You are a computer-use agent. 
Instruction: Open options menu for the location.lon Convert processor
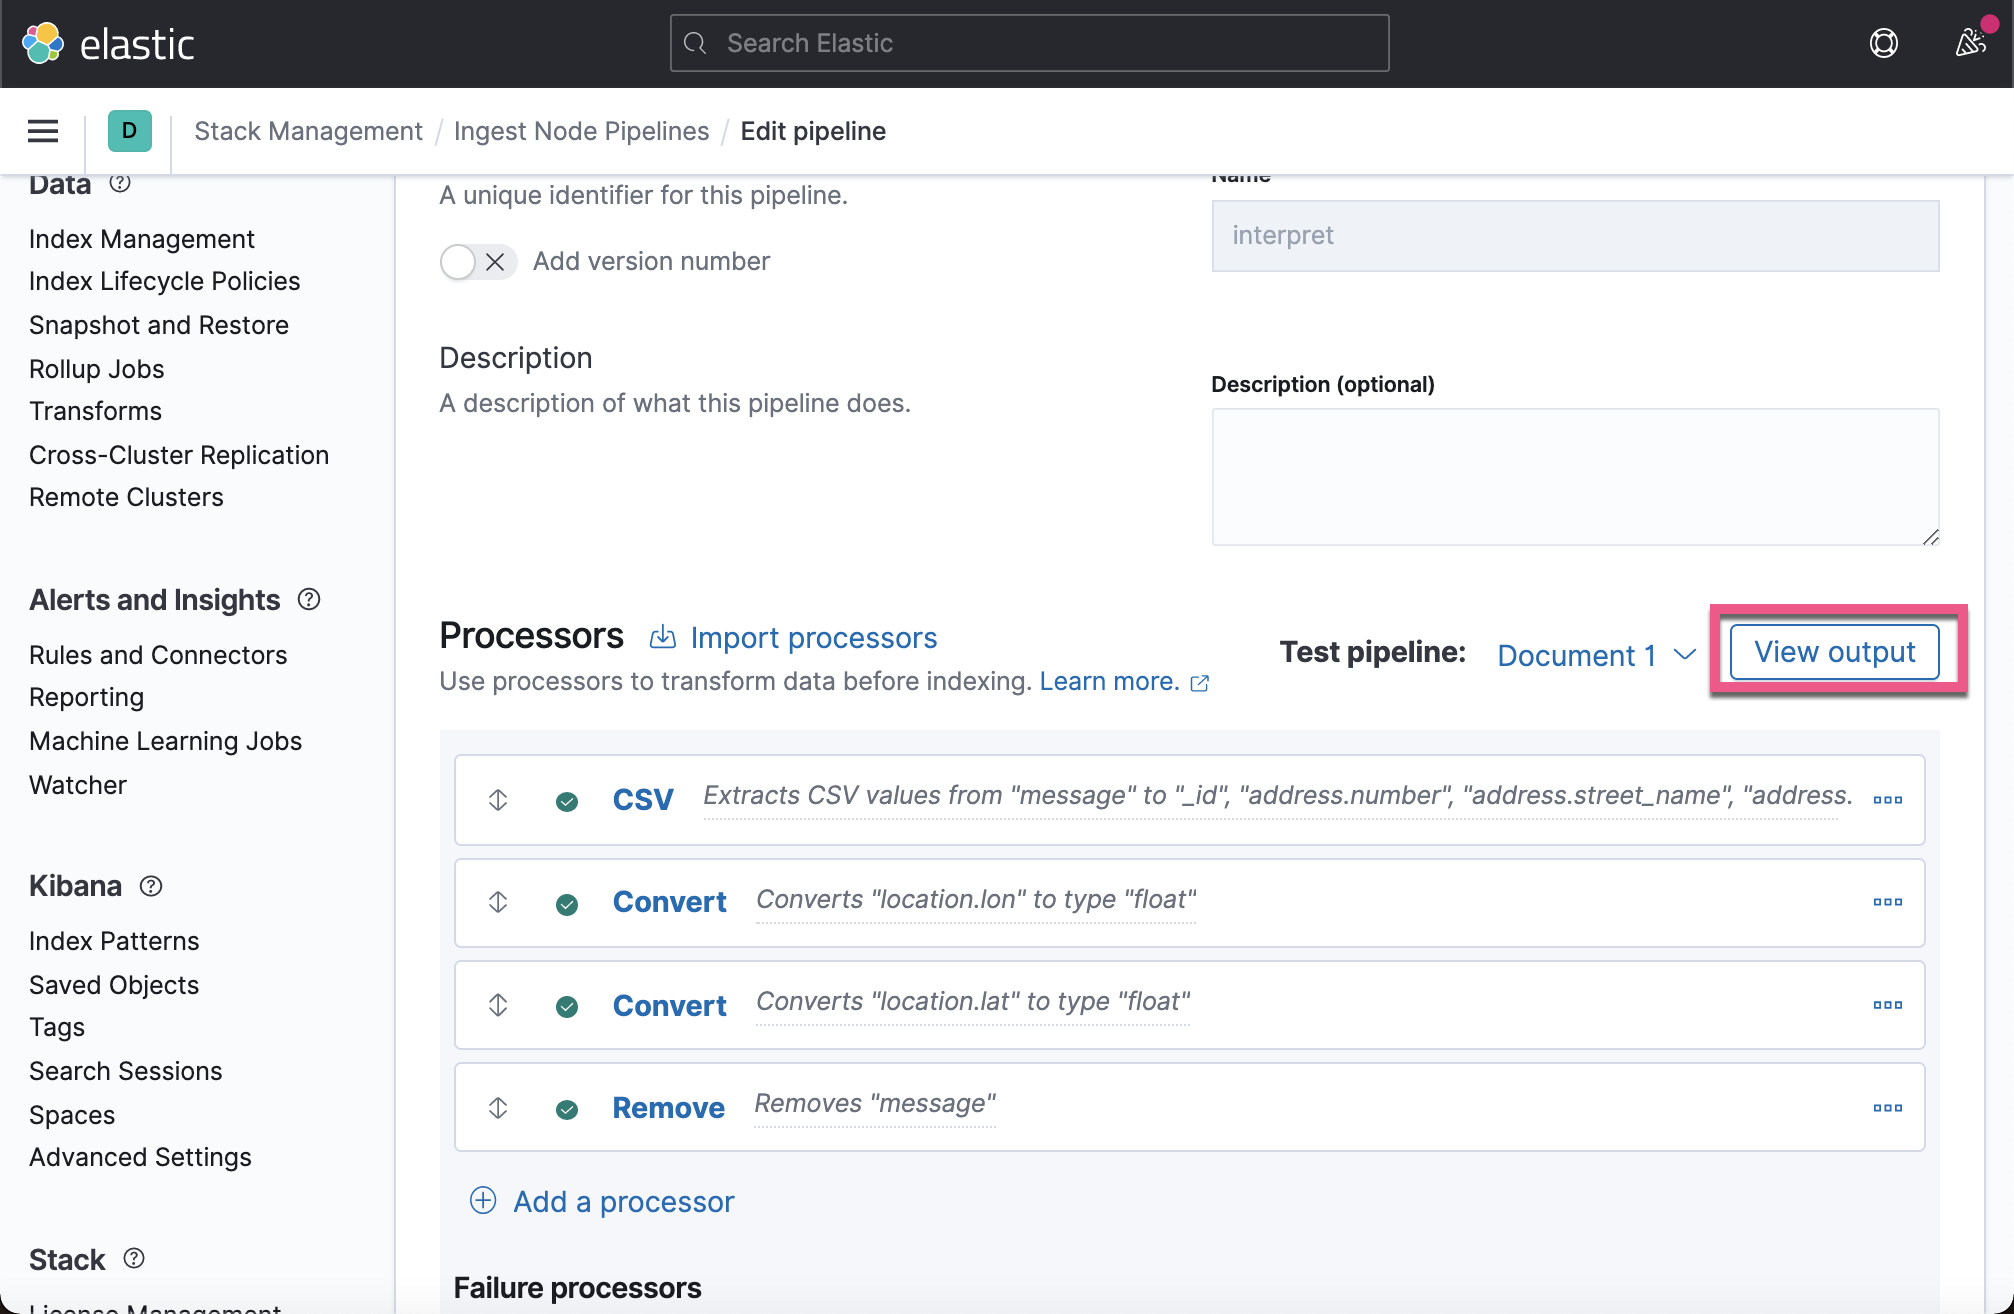coord(1888,902)
